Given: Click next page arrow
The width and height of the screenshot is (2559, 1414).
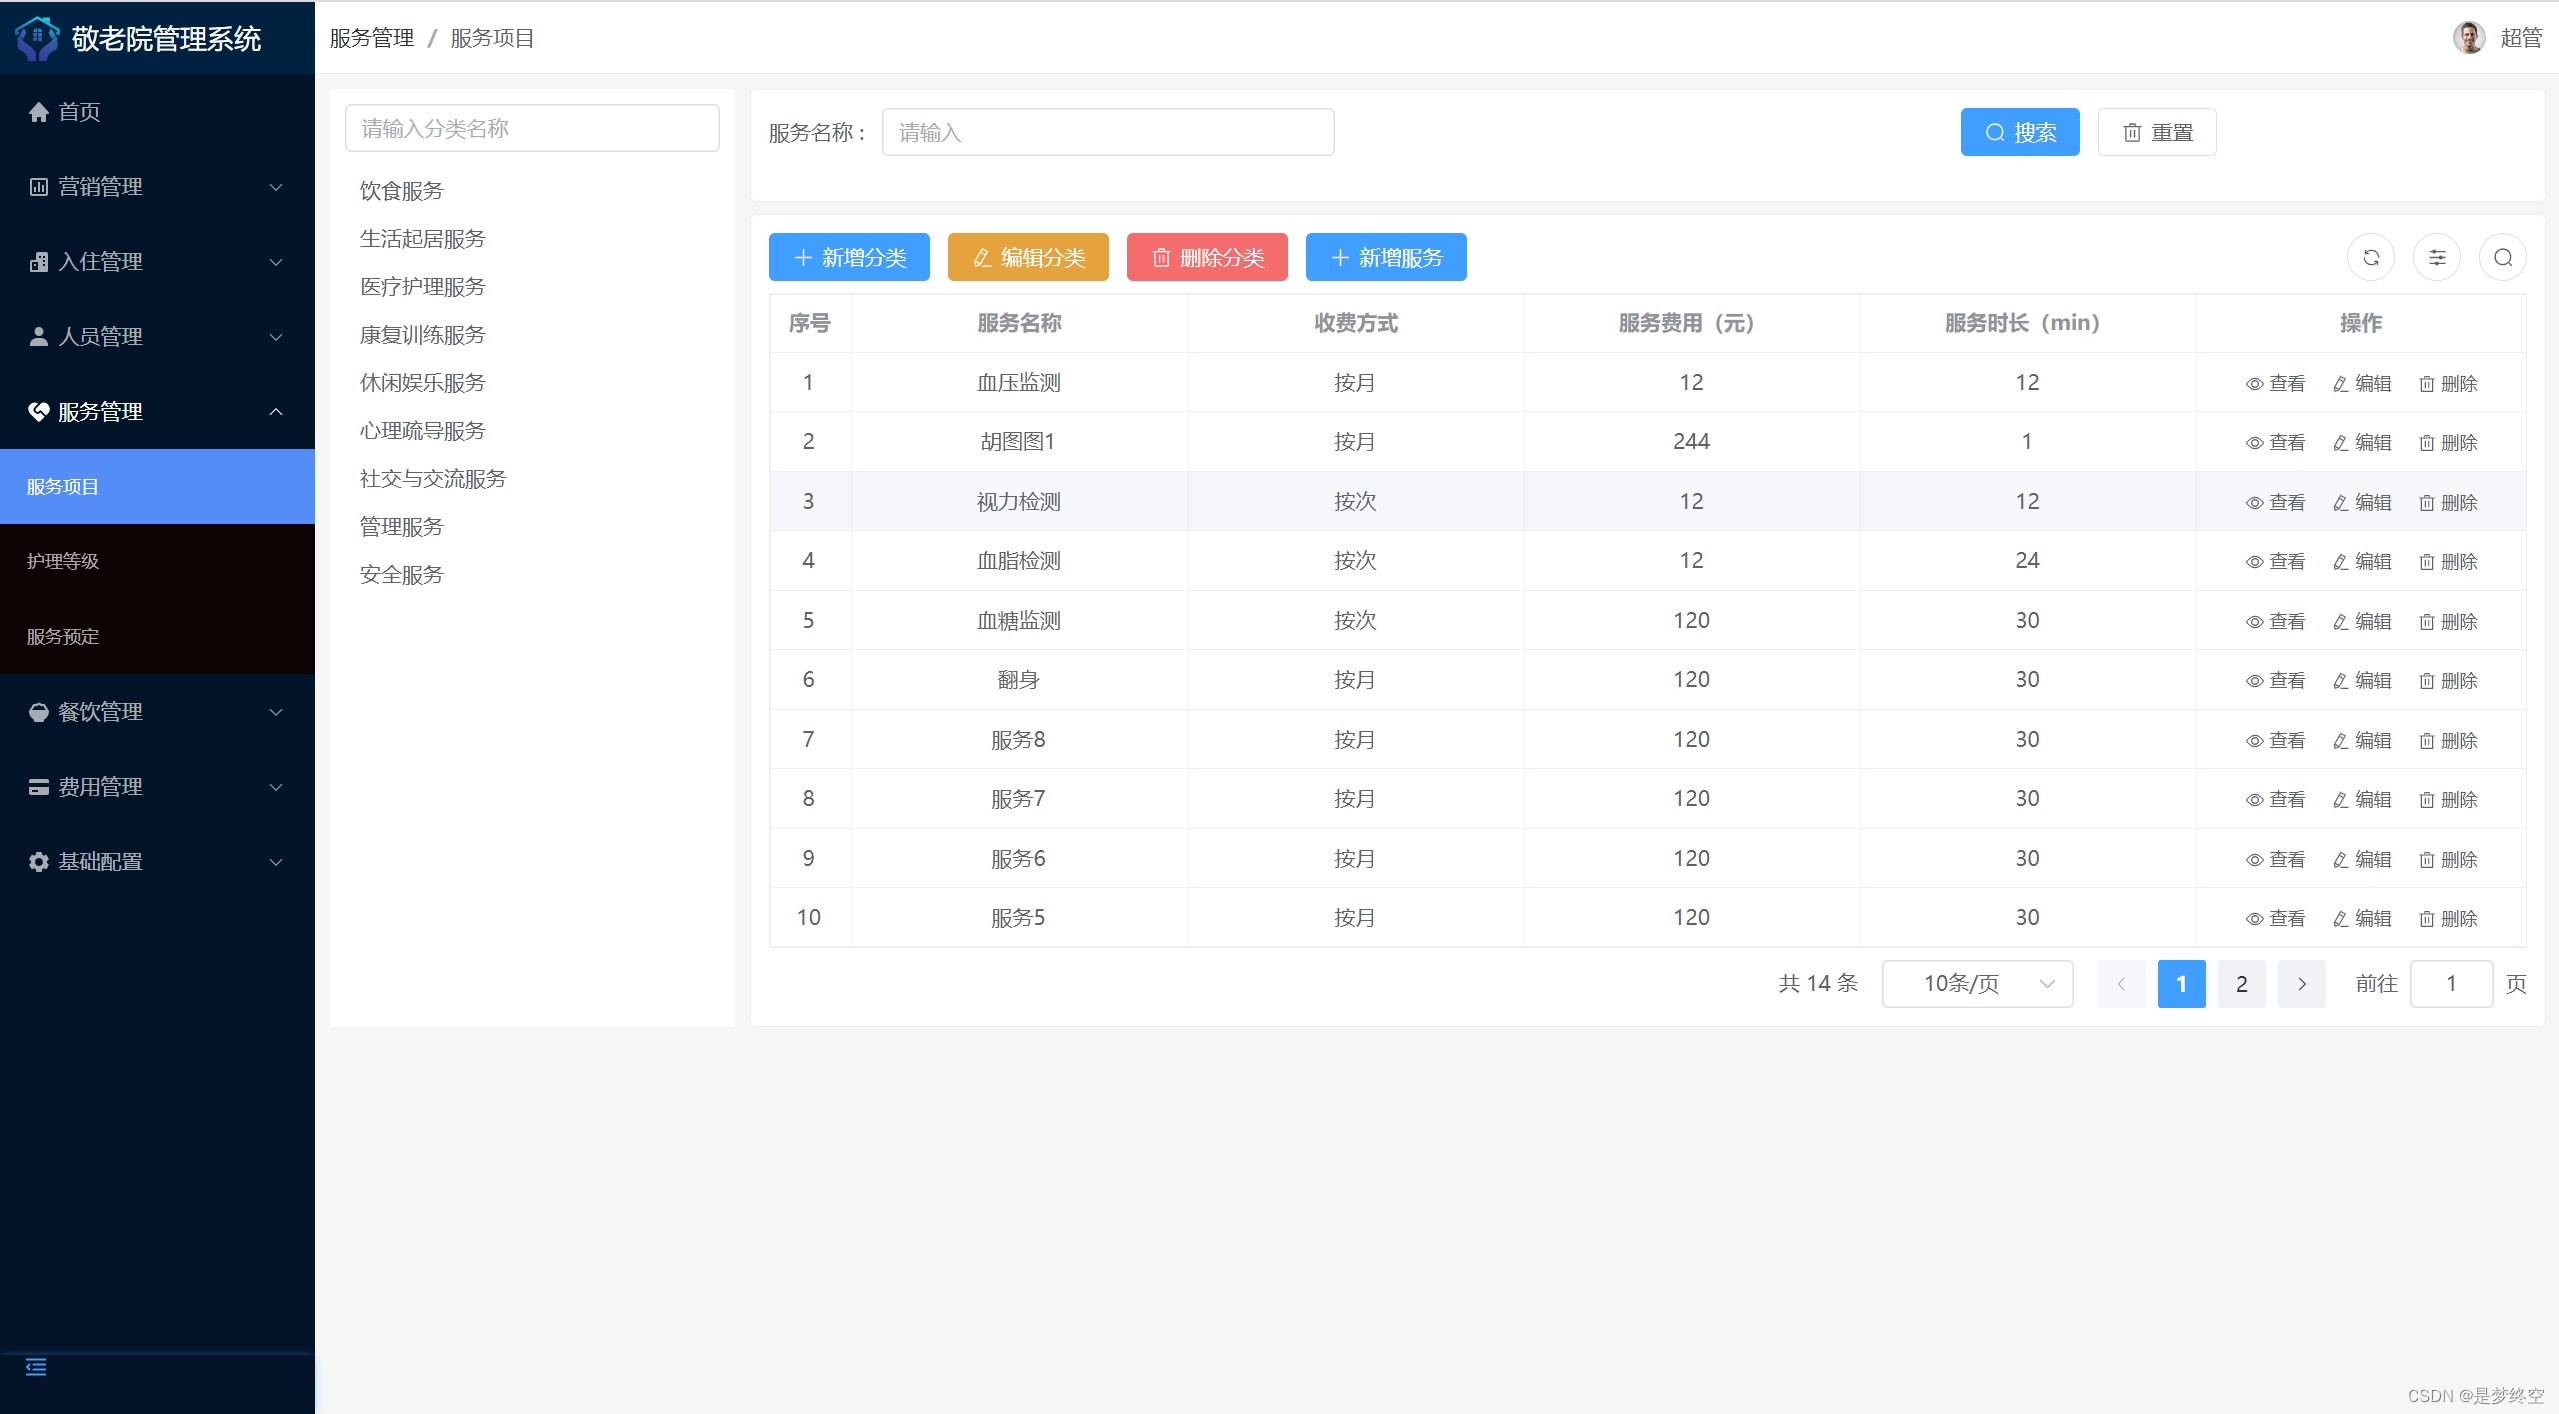Looking at the screenshot, I should [x=2301, y=984].
